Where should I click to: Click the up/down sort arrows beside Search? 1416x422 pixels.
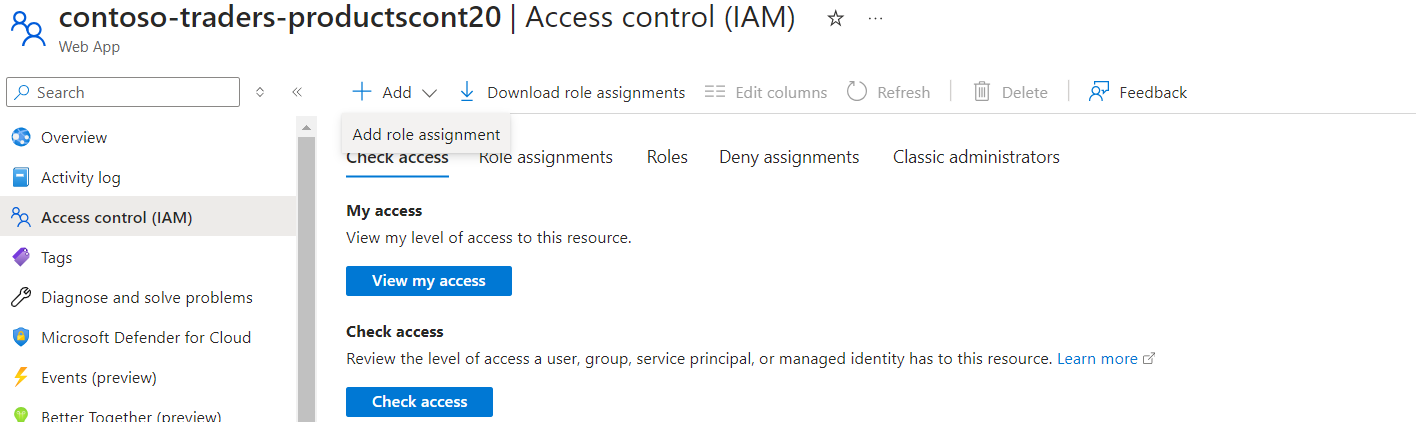260,92
